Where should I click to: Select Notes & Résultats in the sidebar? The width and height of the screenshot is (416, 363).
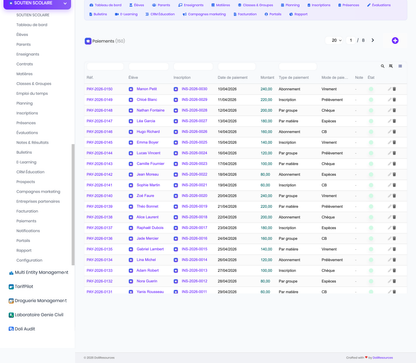click(32, 142)
